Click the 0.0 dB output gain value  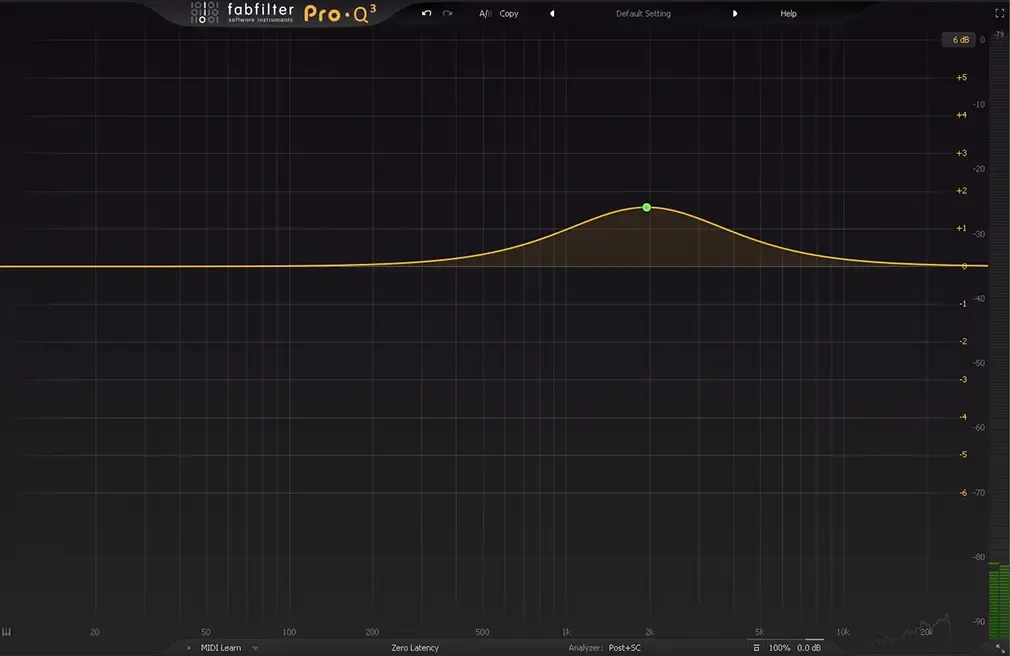[x=809, y=648]
